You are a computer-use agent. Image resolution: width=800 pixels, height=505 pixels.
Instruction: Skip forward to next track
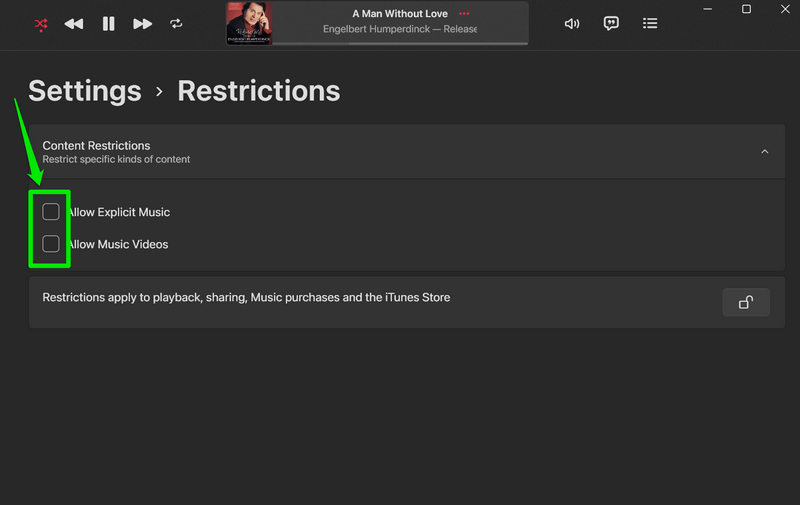tap(142, 24)
